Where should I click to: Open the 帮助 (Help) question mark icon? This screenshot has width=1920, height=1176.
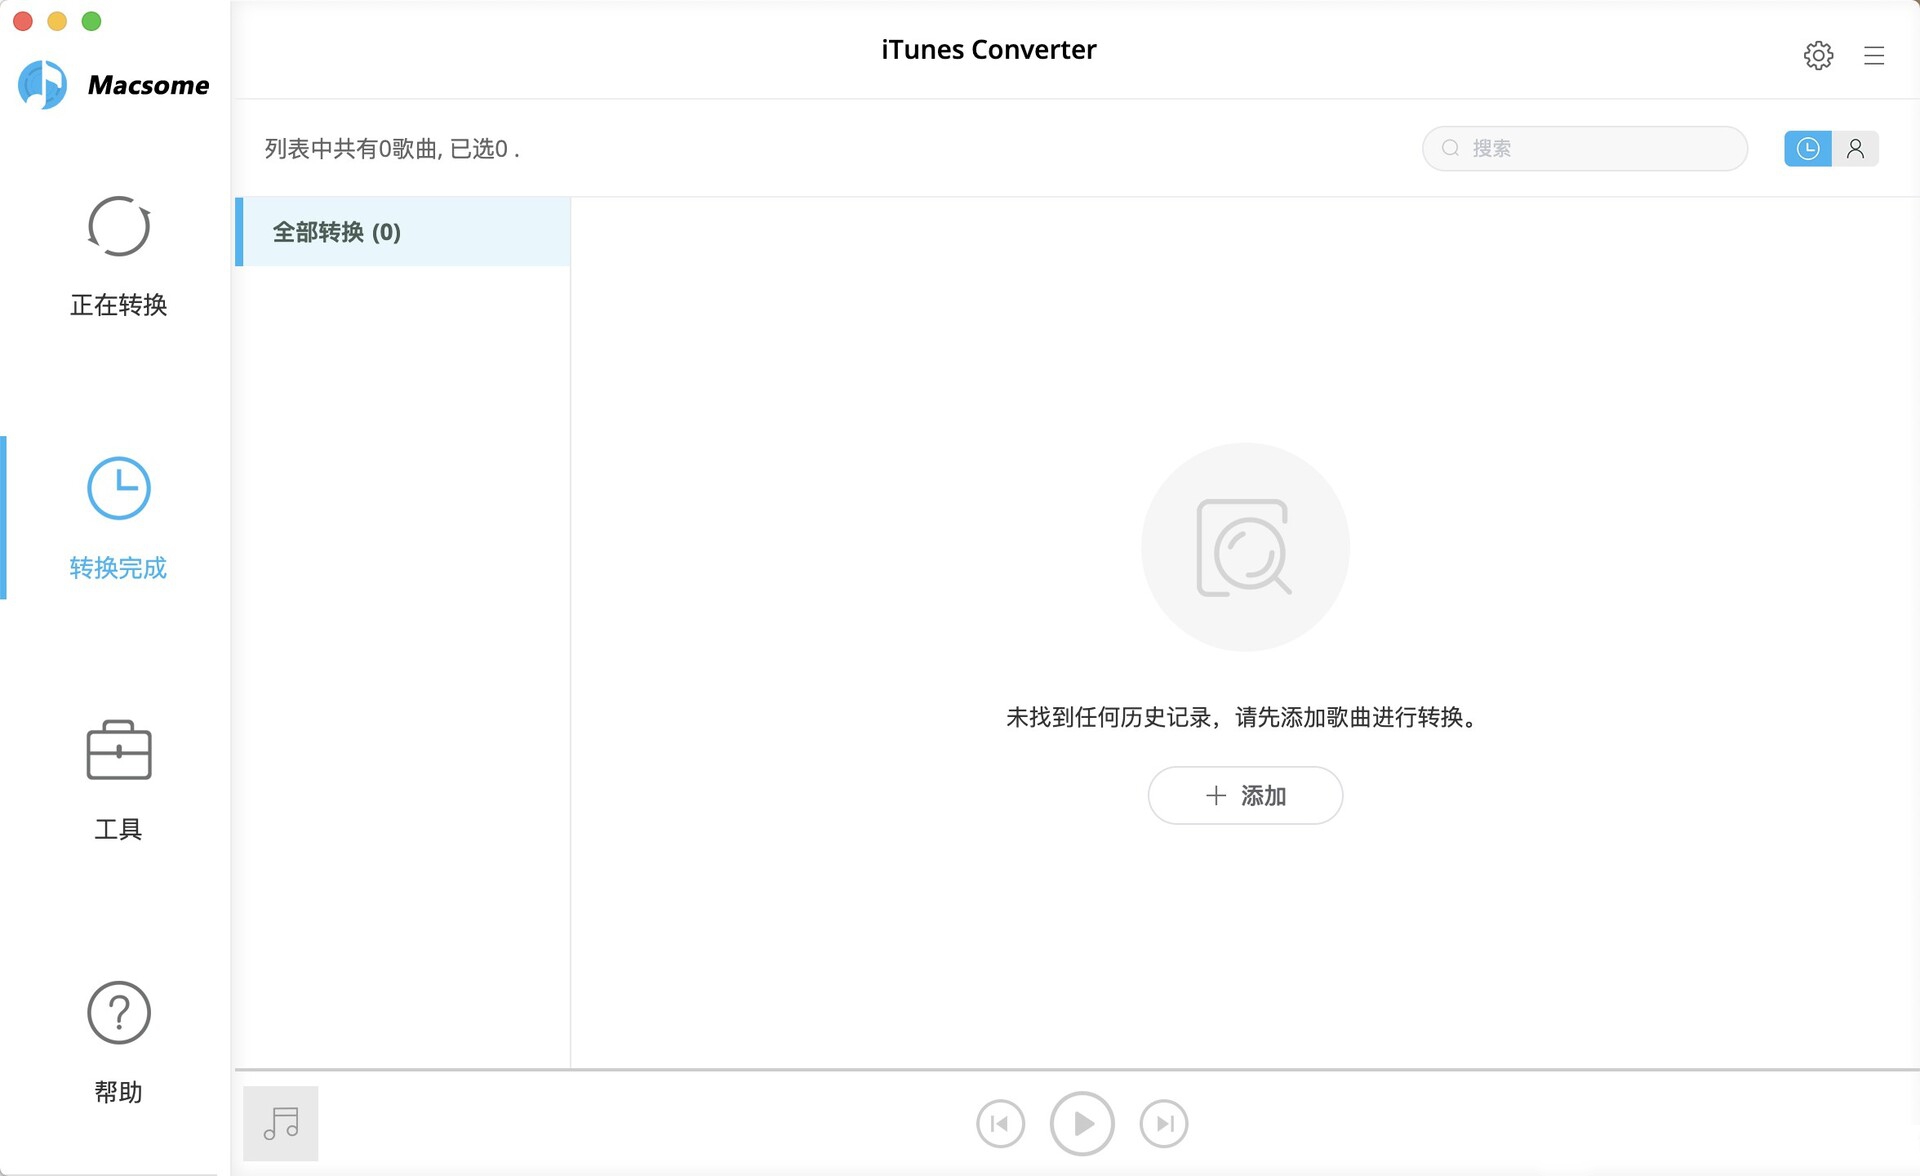[x=118, y=1012]
